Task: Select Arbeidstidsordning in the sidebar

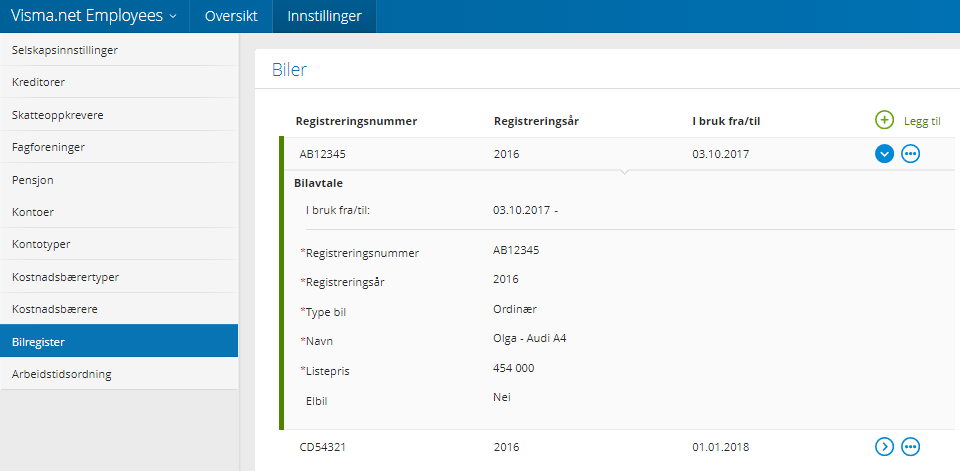Action: [119, 374]
